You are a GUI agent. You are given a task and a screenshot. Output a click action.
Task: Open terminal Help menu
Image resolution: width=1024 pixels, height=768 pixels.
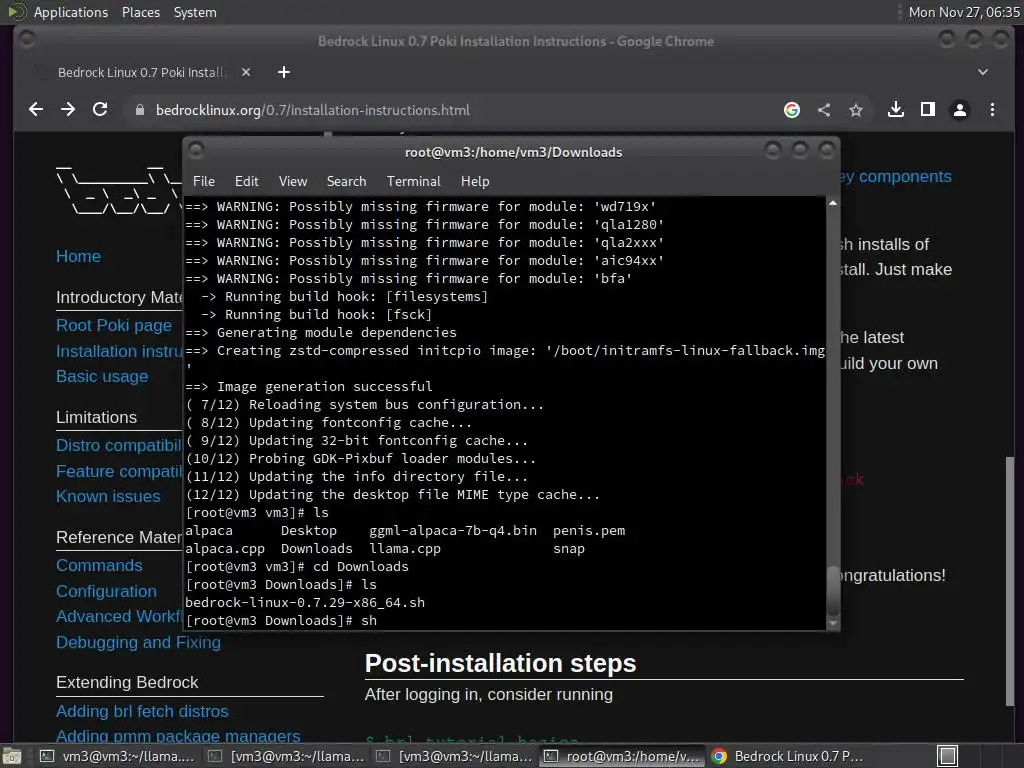pos(475,182)
